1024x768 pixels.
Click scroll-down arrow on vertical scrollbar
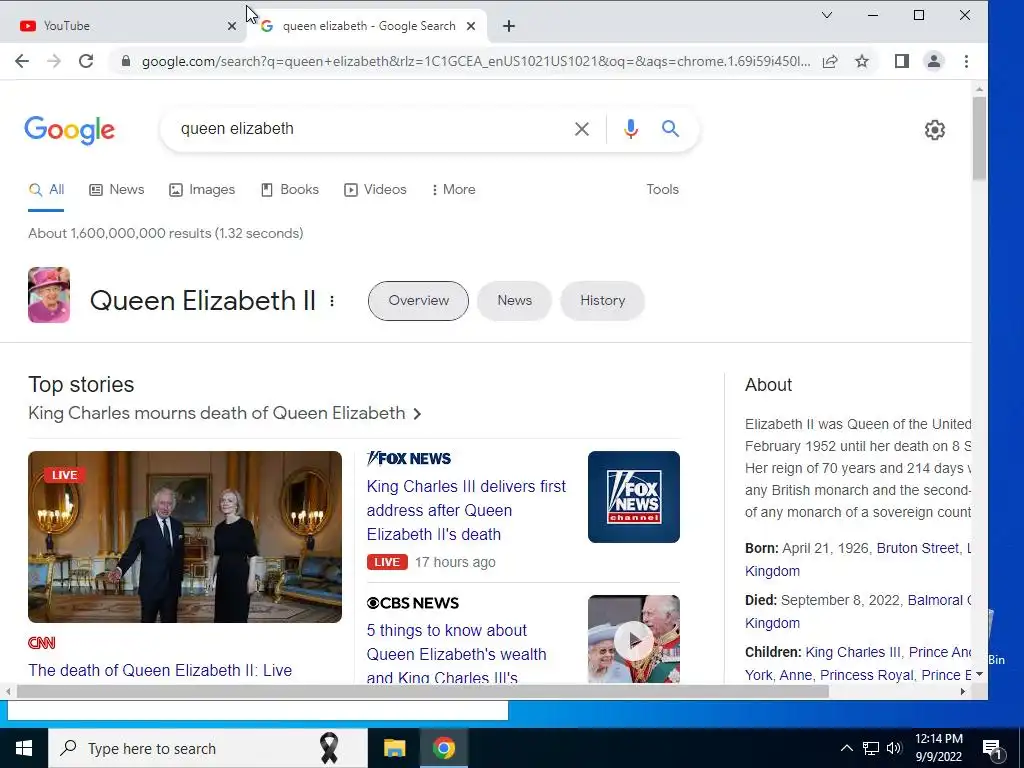[979, 675]
